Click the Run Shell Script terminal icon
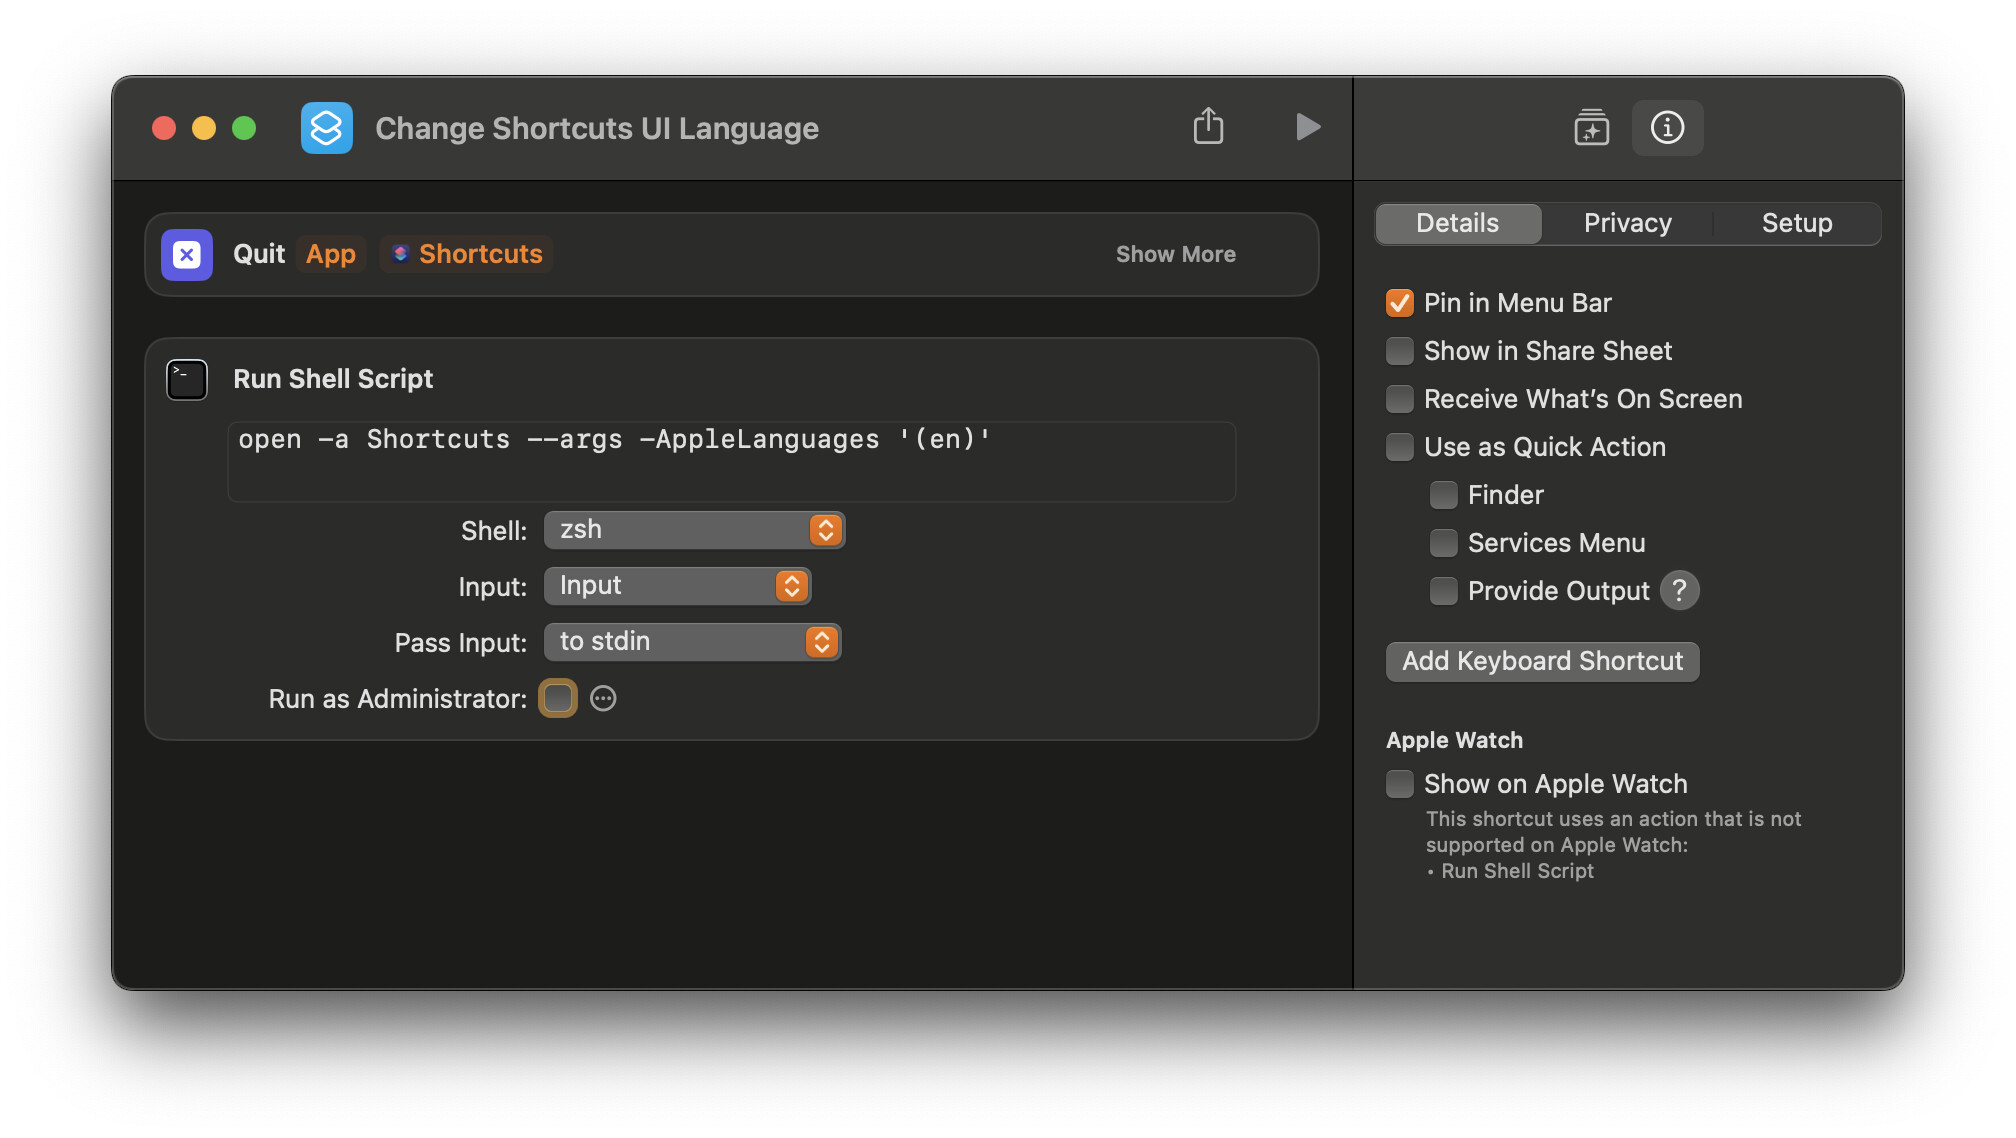This screenshot has width=2016, height=1138. click(x=187, y=380)
